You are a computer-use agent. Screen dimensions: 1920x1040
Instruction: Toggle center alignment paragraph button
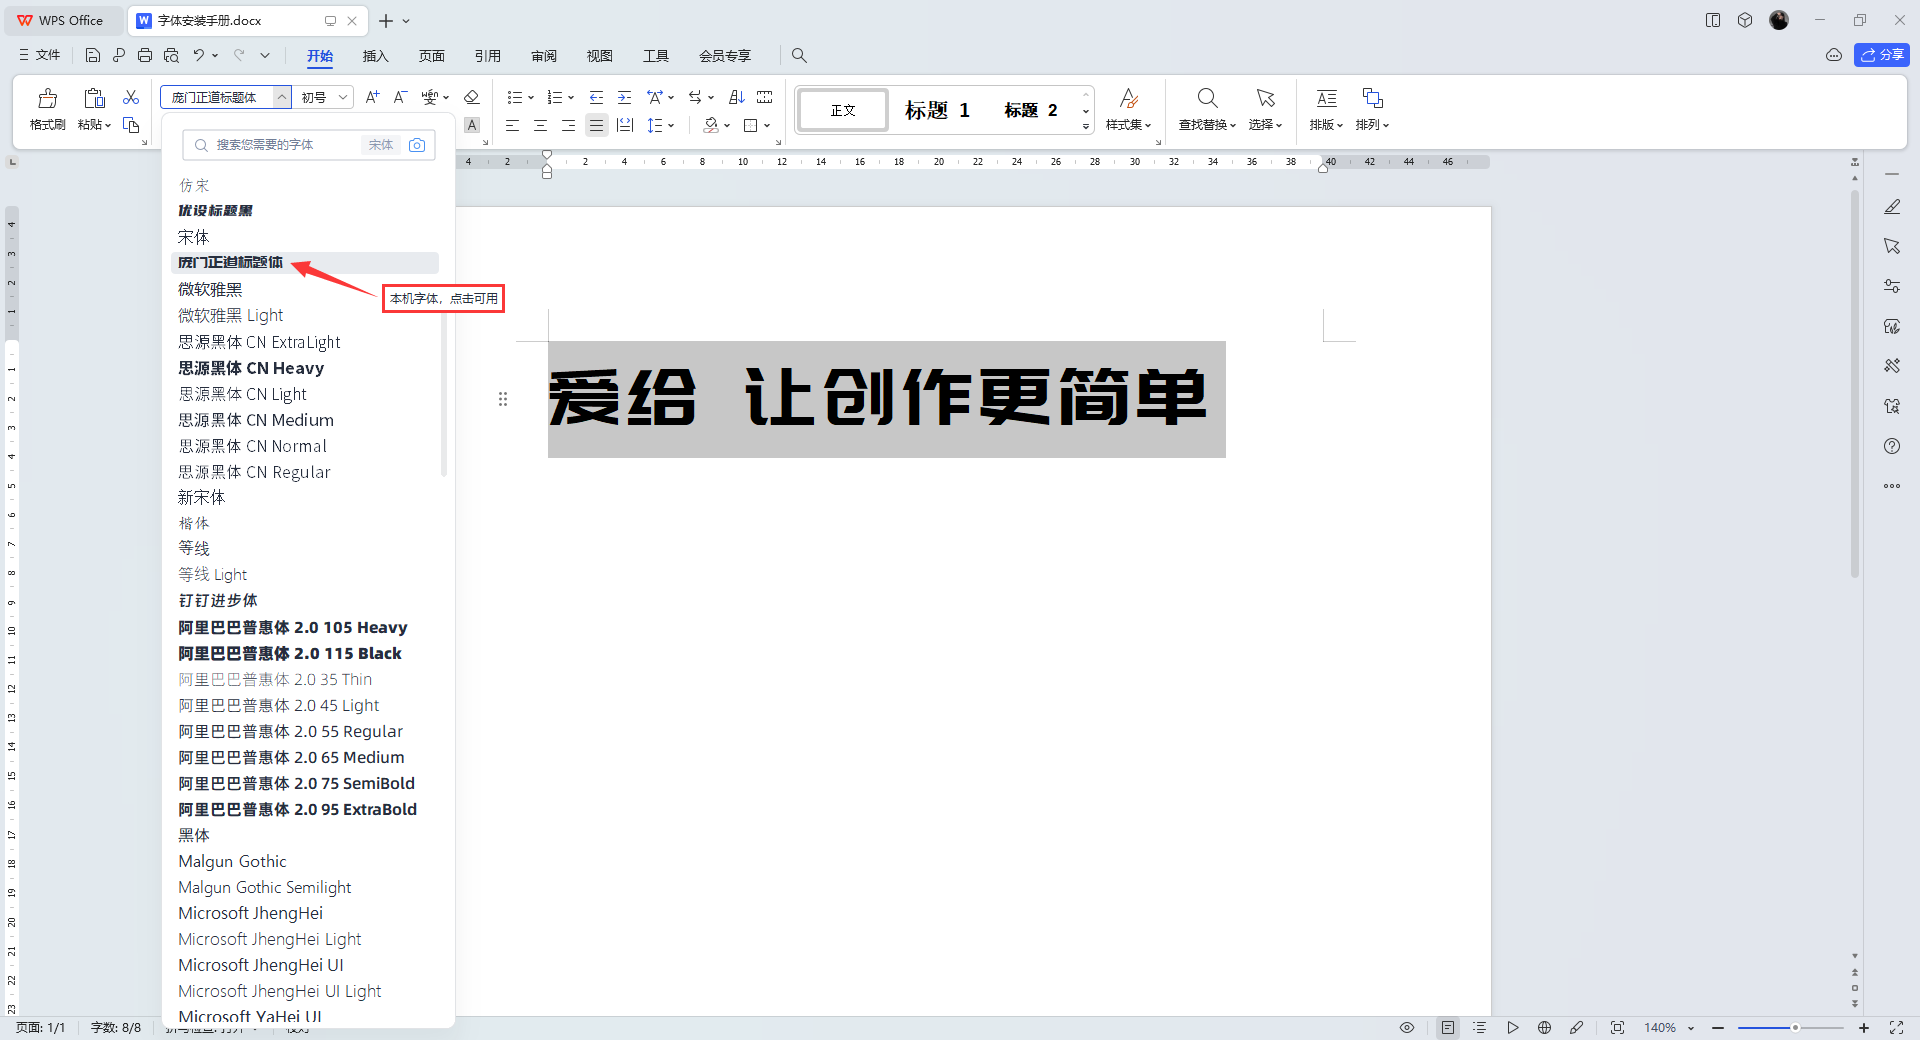tap(540, 125)
